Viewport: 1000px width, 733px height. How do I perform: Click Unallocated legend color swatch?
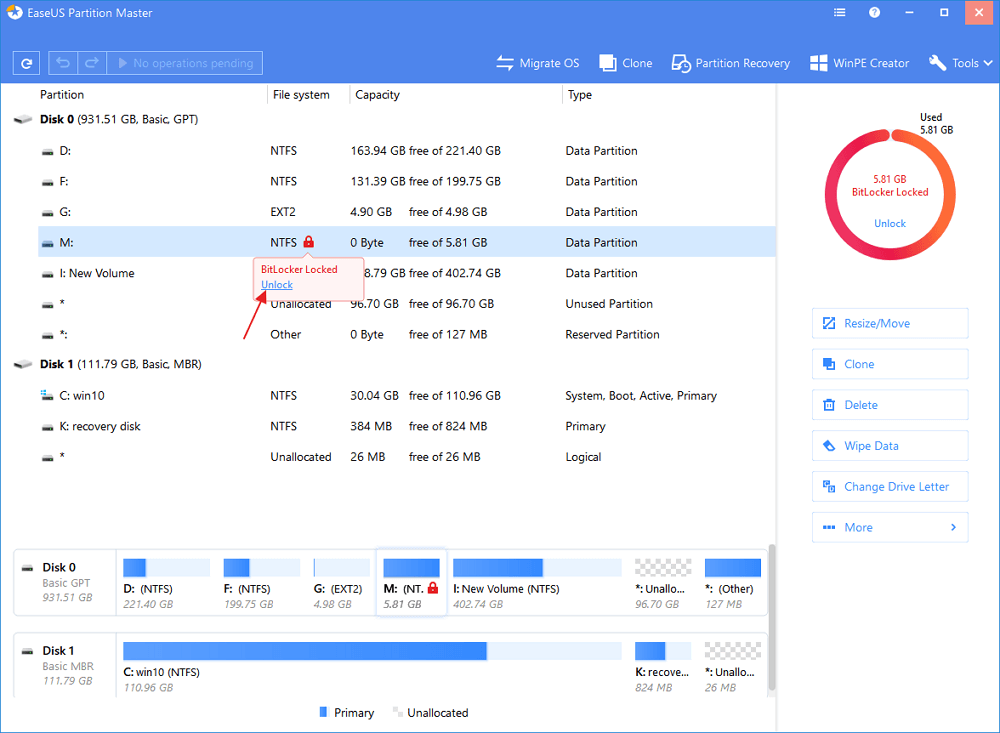[397, 712]
